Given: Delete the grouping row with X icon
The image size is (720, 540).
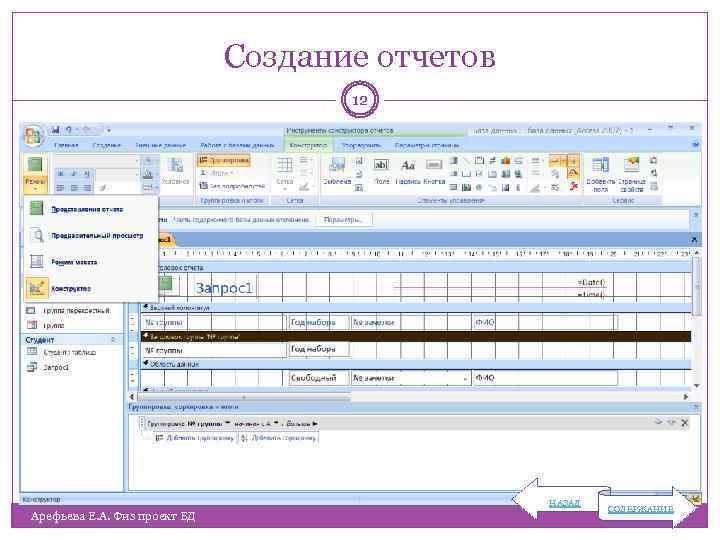Looking at the screenshot, I should click(685, 423).
